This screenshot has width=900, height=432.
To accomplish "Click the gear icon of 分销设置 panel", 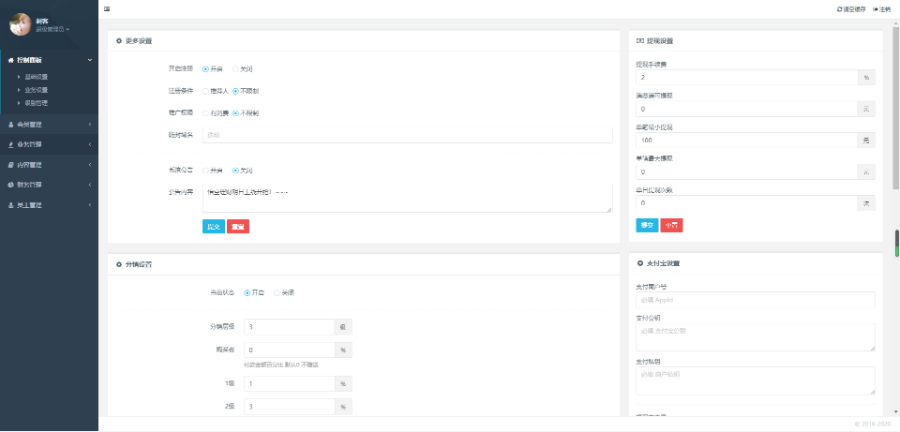I will pyautogui.click(x=119, y=264).
